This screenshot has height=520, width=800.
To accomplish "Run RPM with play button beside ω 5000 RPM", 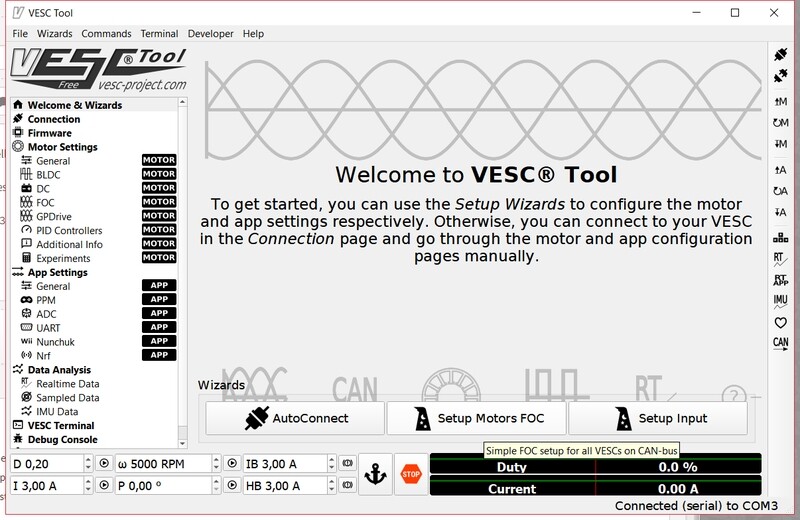I will pyautogui.click(x=232, y=463).
